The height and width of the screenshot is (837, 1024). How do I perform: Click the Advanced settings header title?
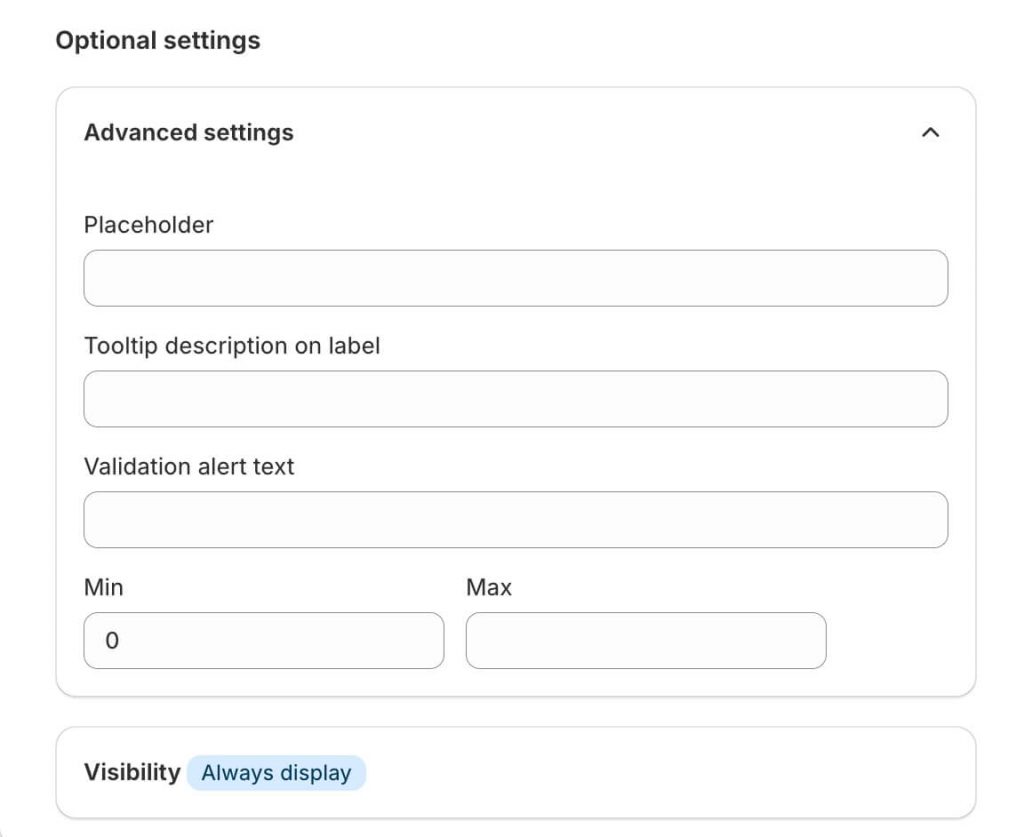point(189,133)
